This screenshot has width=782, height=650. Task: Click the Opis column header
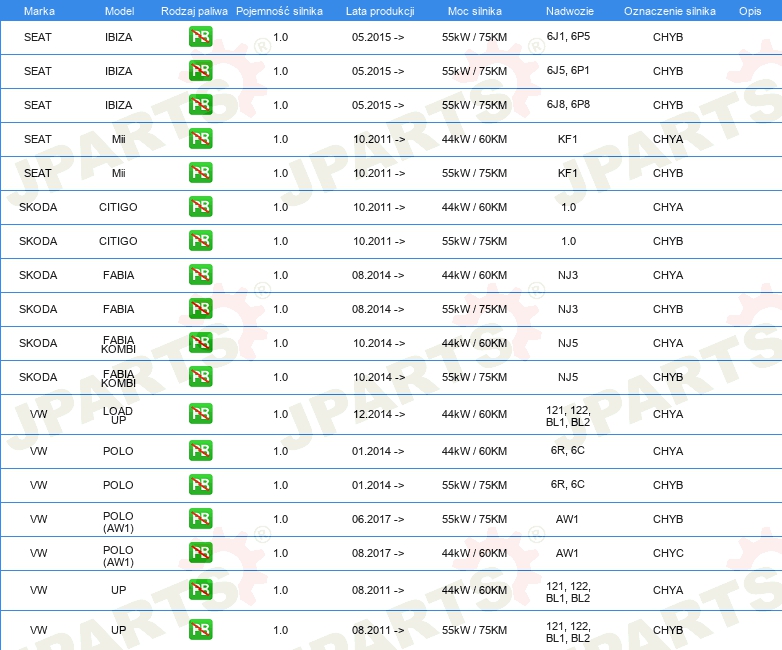[750, 11]
